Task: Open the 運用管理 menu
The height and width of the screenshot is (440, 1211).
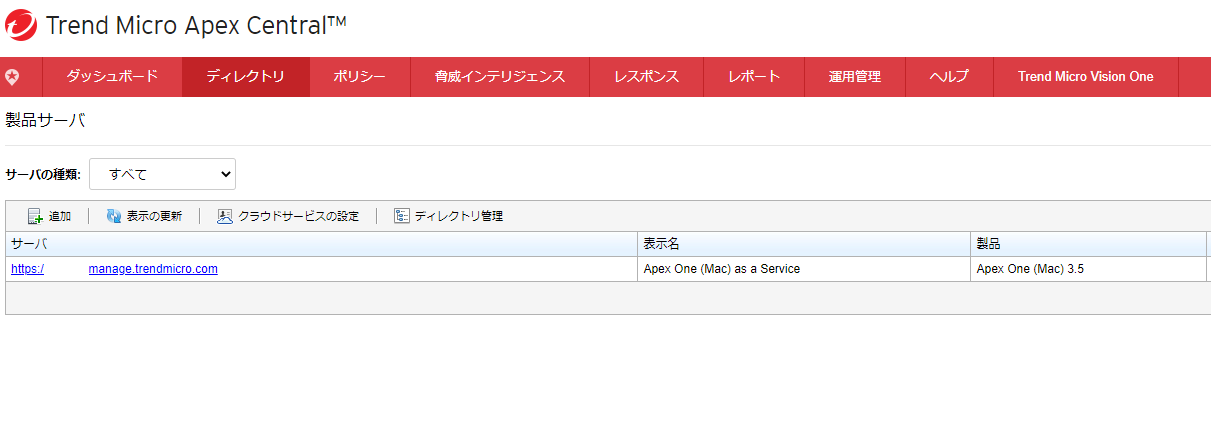Action: 855,77
